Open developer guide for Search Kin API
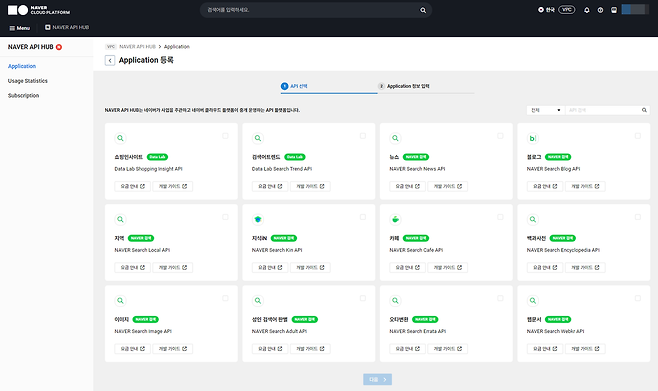 pos(311,268)
